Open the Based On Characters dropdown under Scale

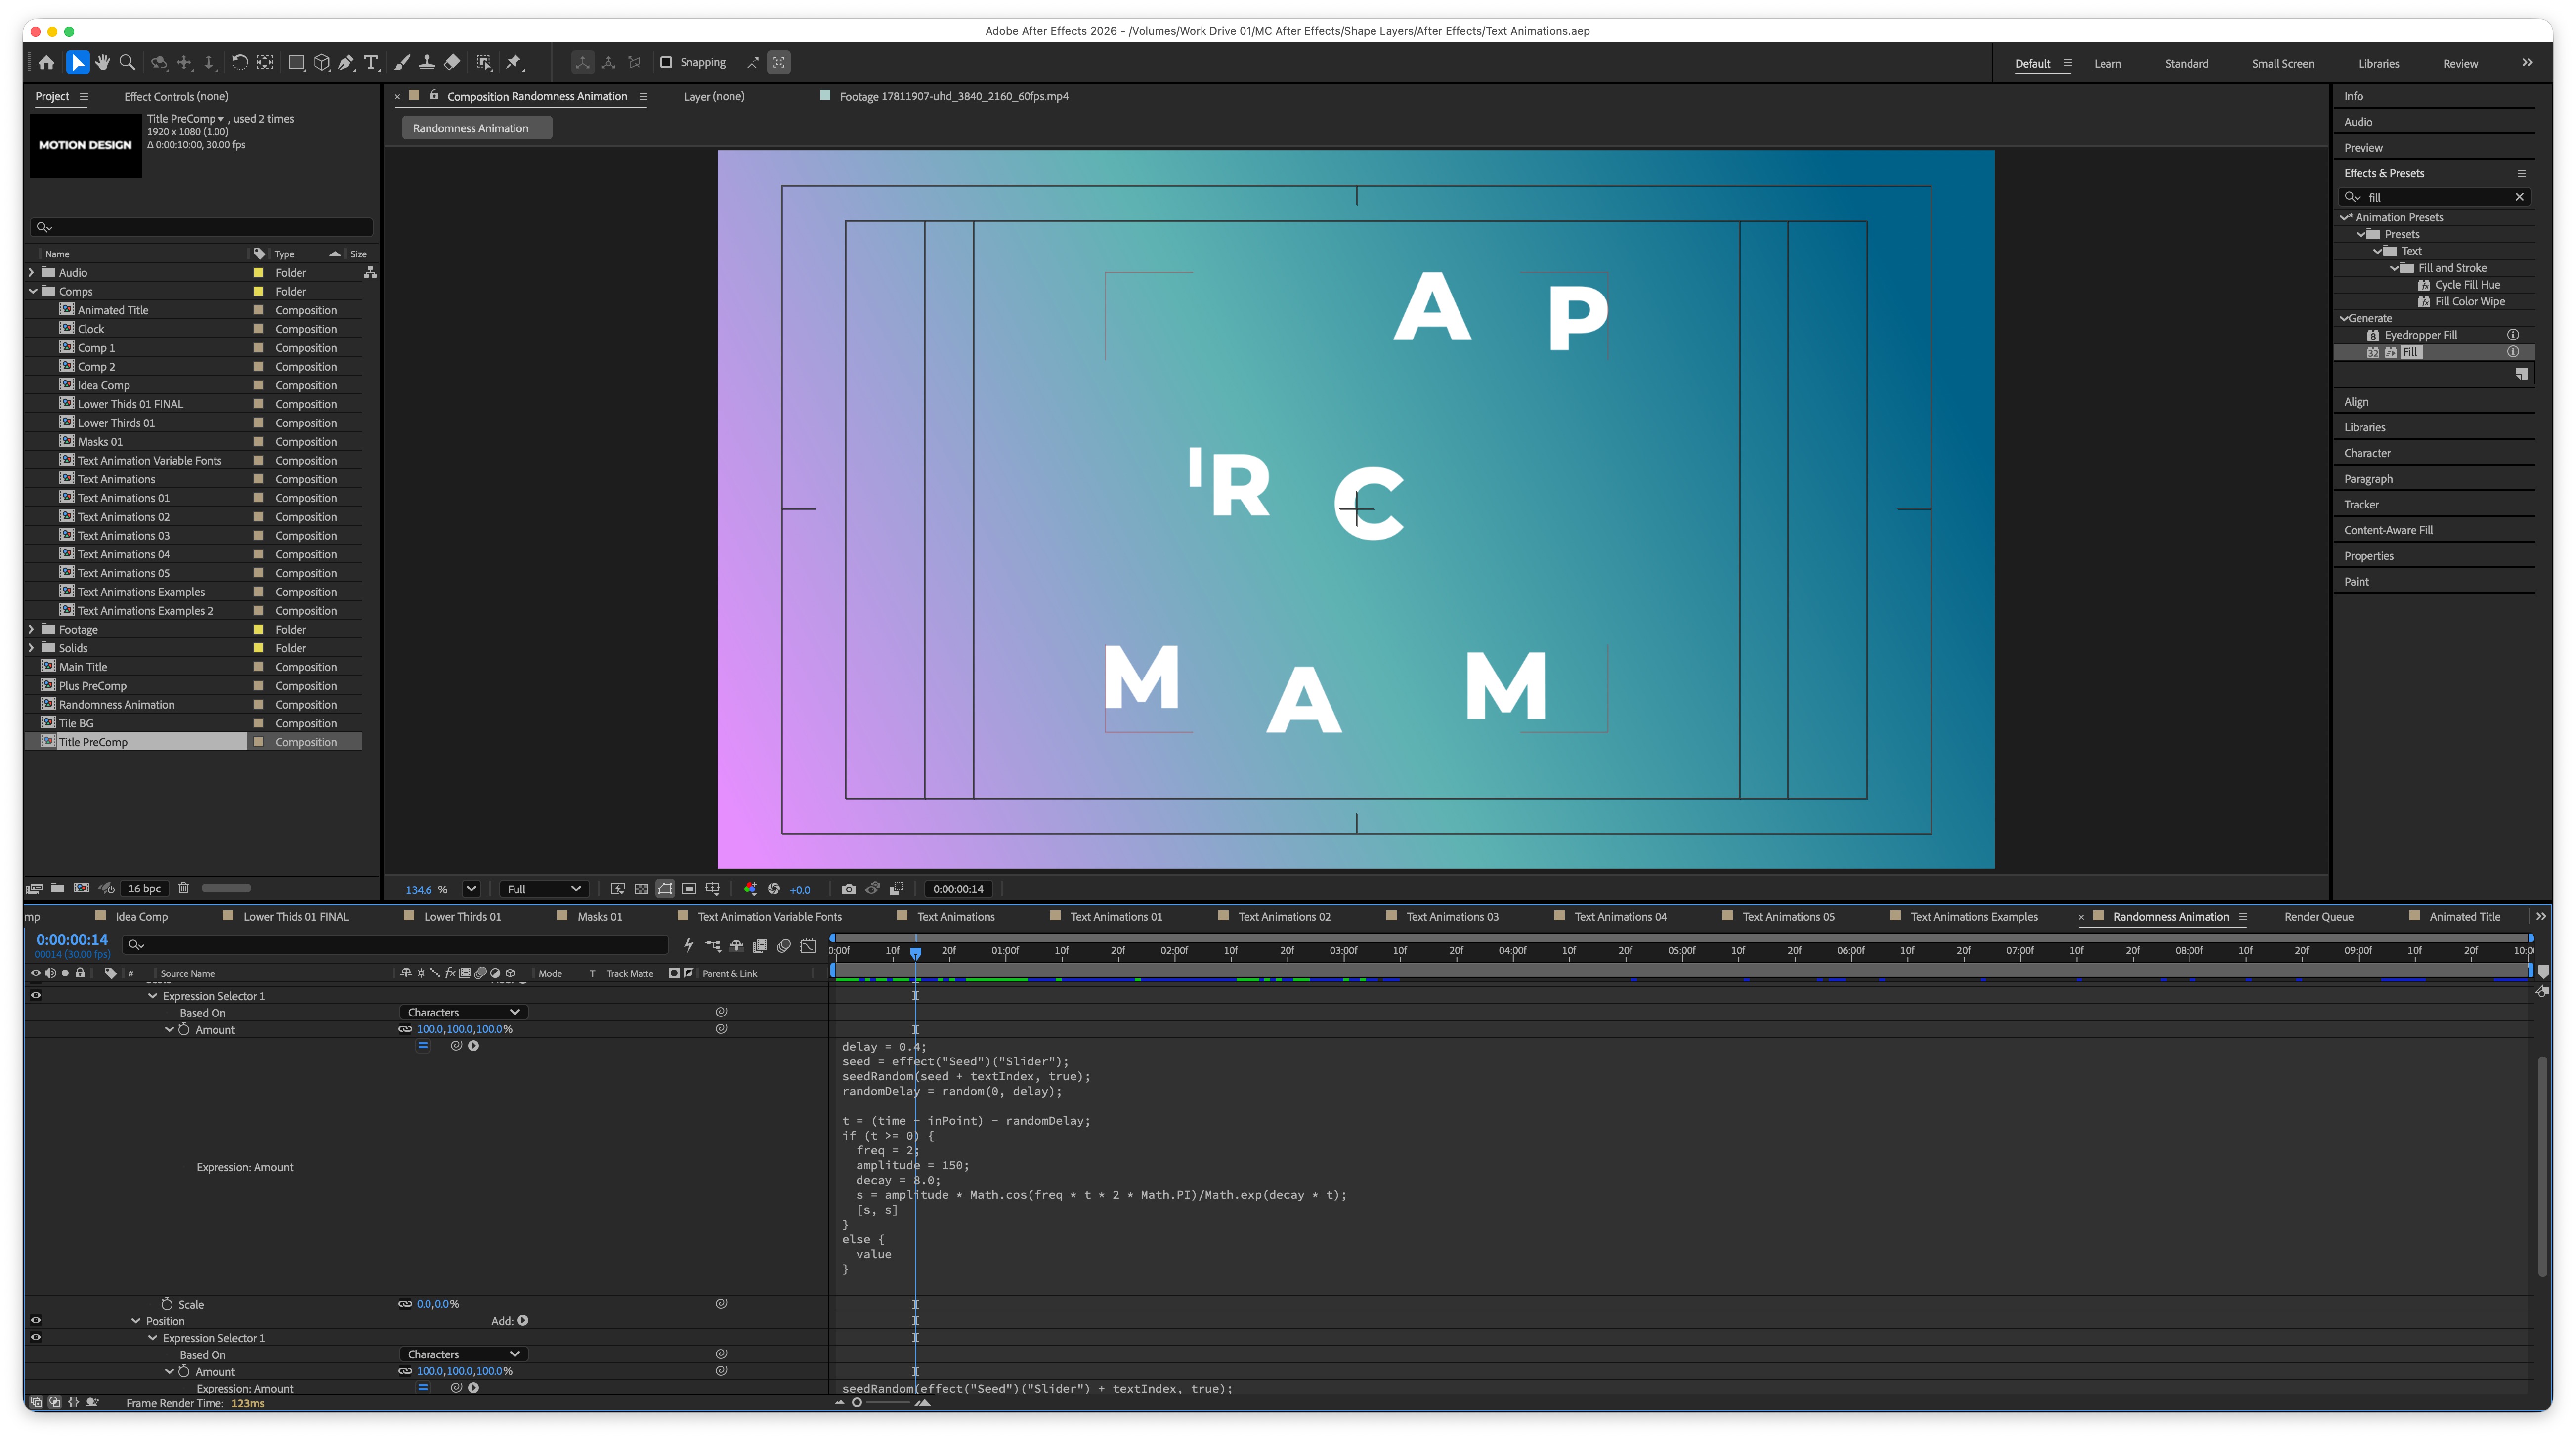point(464,1012)
